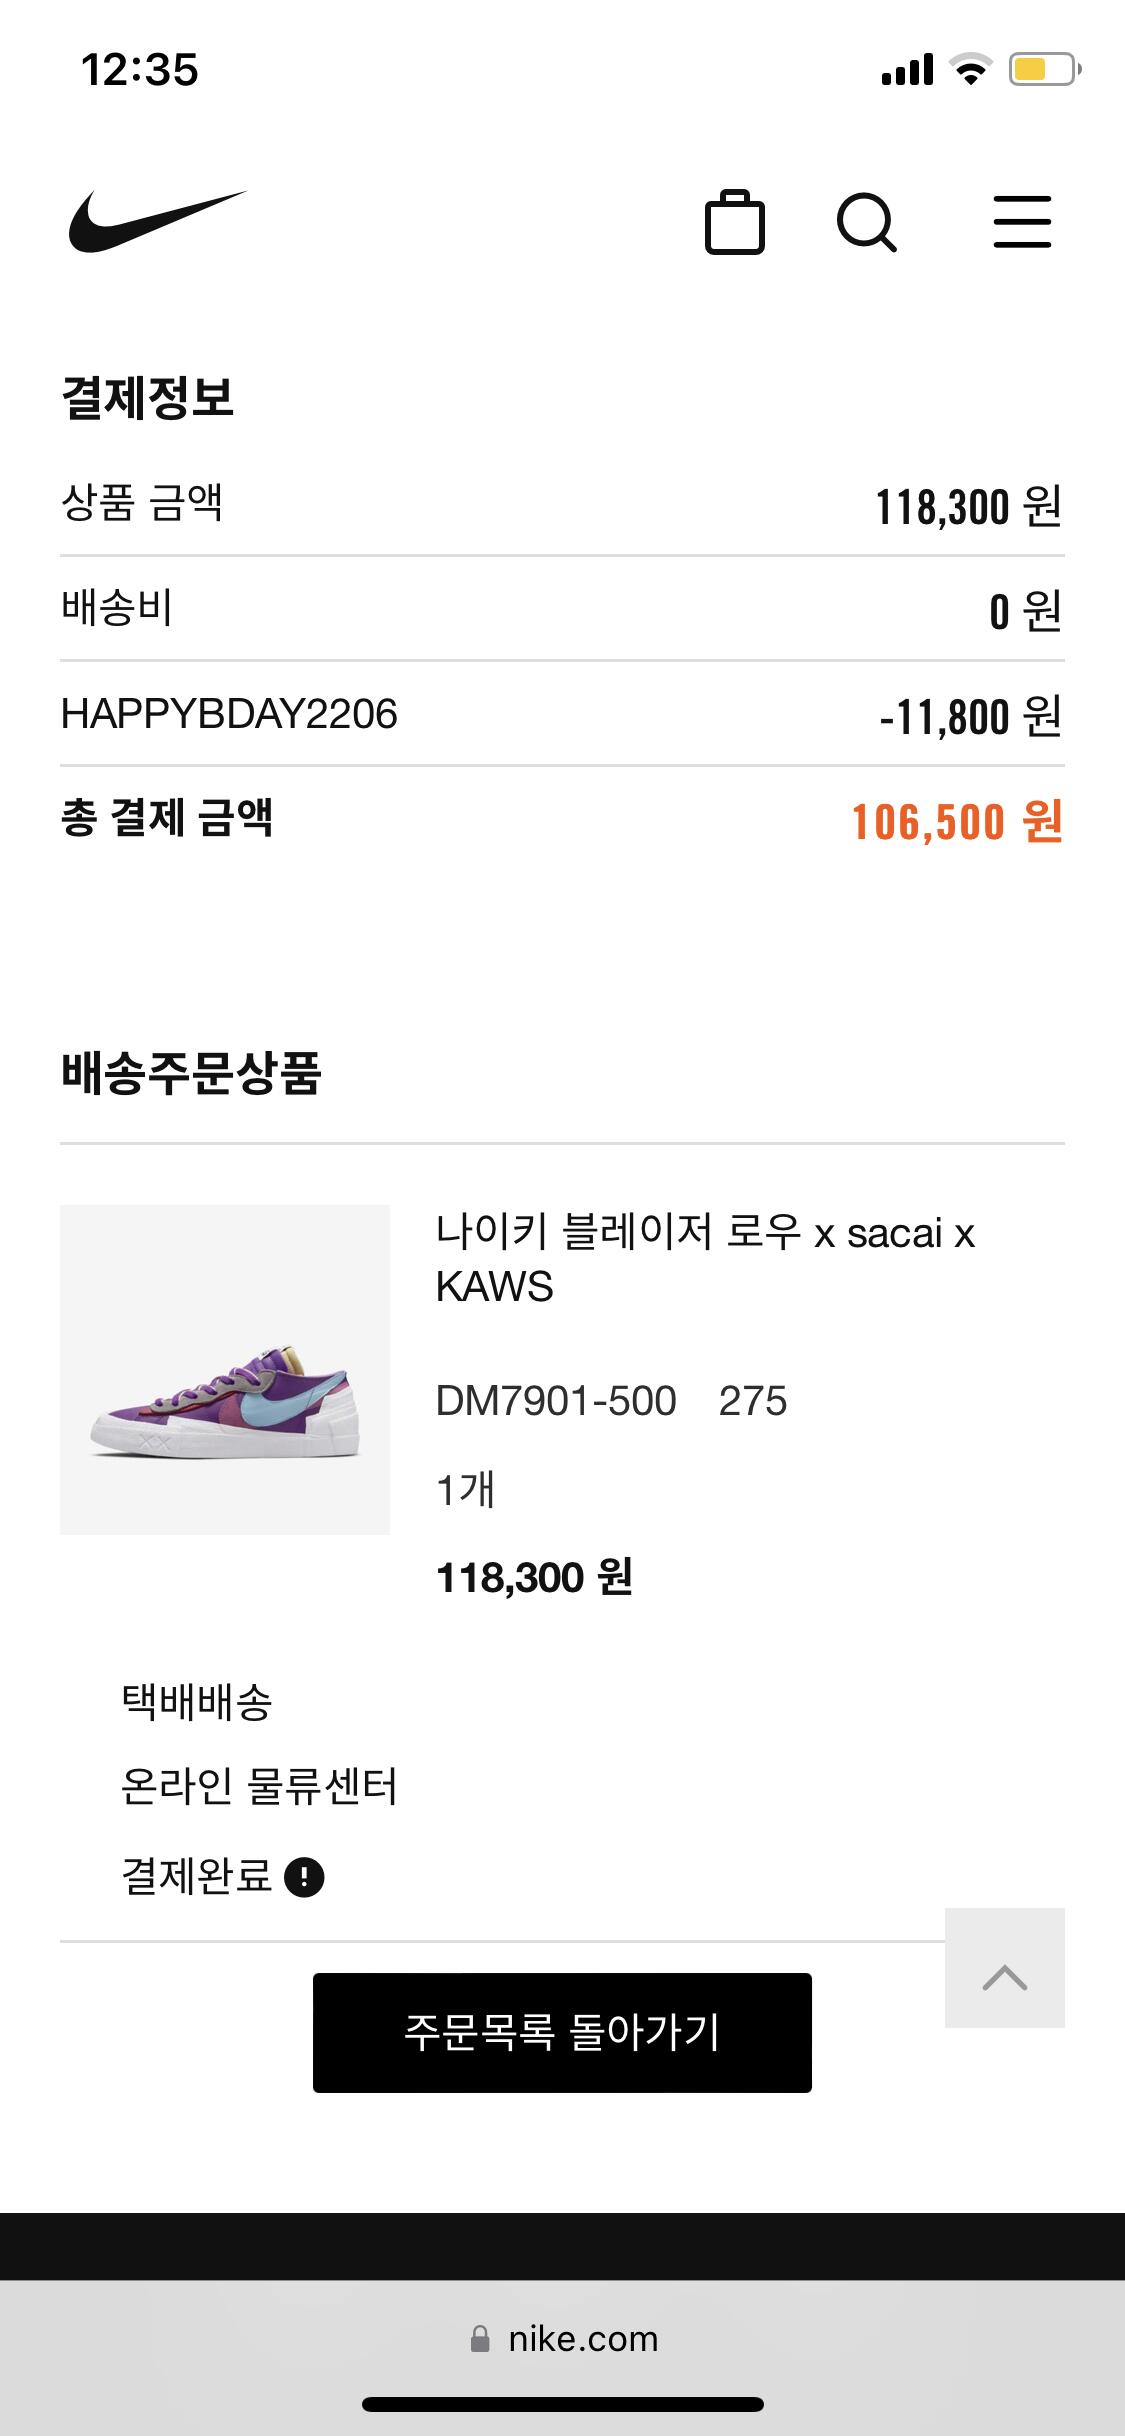Image resolution: width=1125 pixels, height=2436 pixels.
Task: Tap the cellular signal bars
Action: [907, 70]
